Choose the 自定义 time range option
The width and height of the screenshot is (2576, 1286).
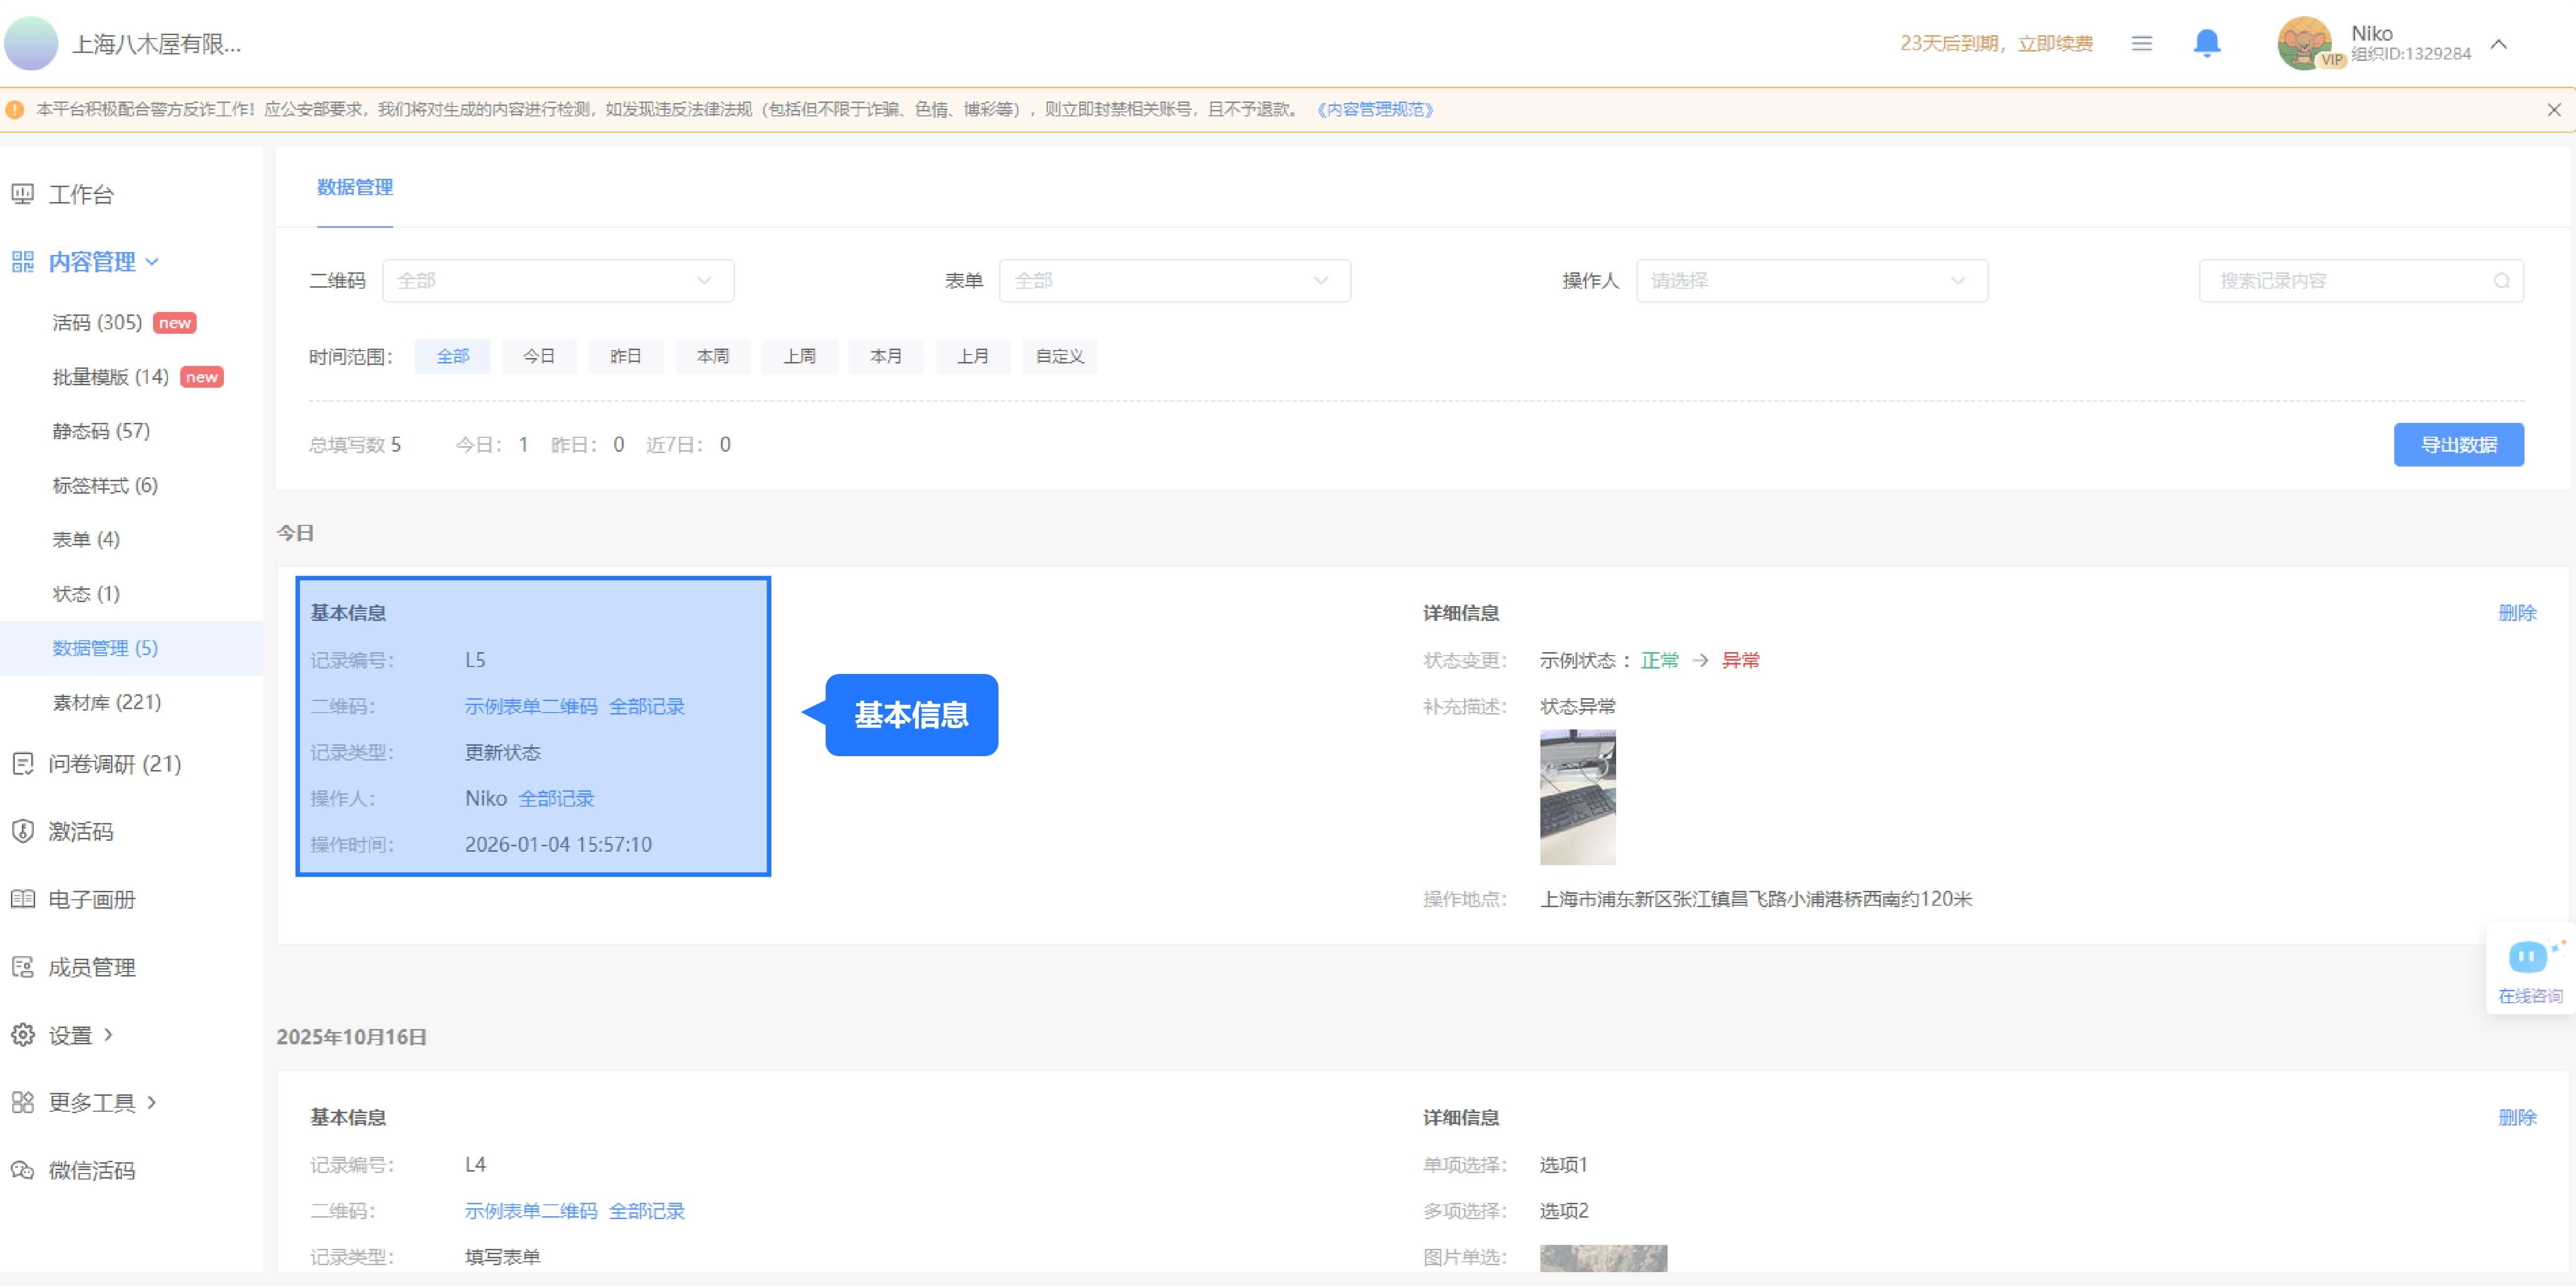[1059, 356]
